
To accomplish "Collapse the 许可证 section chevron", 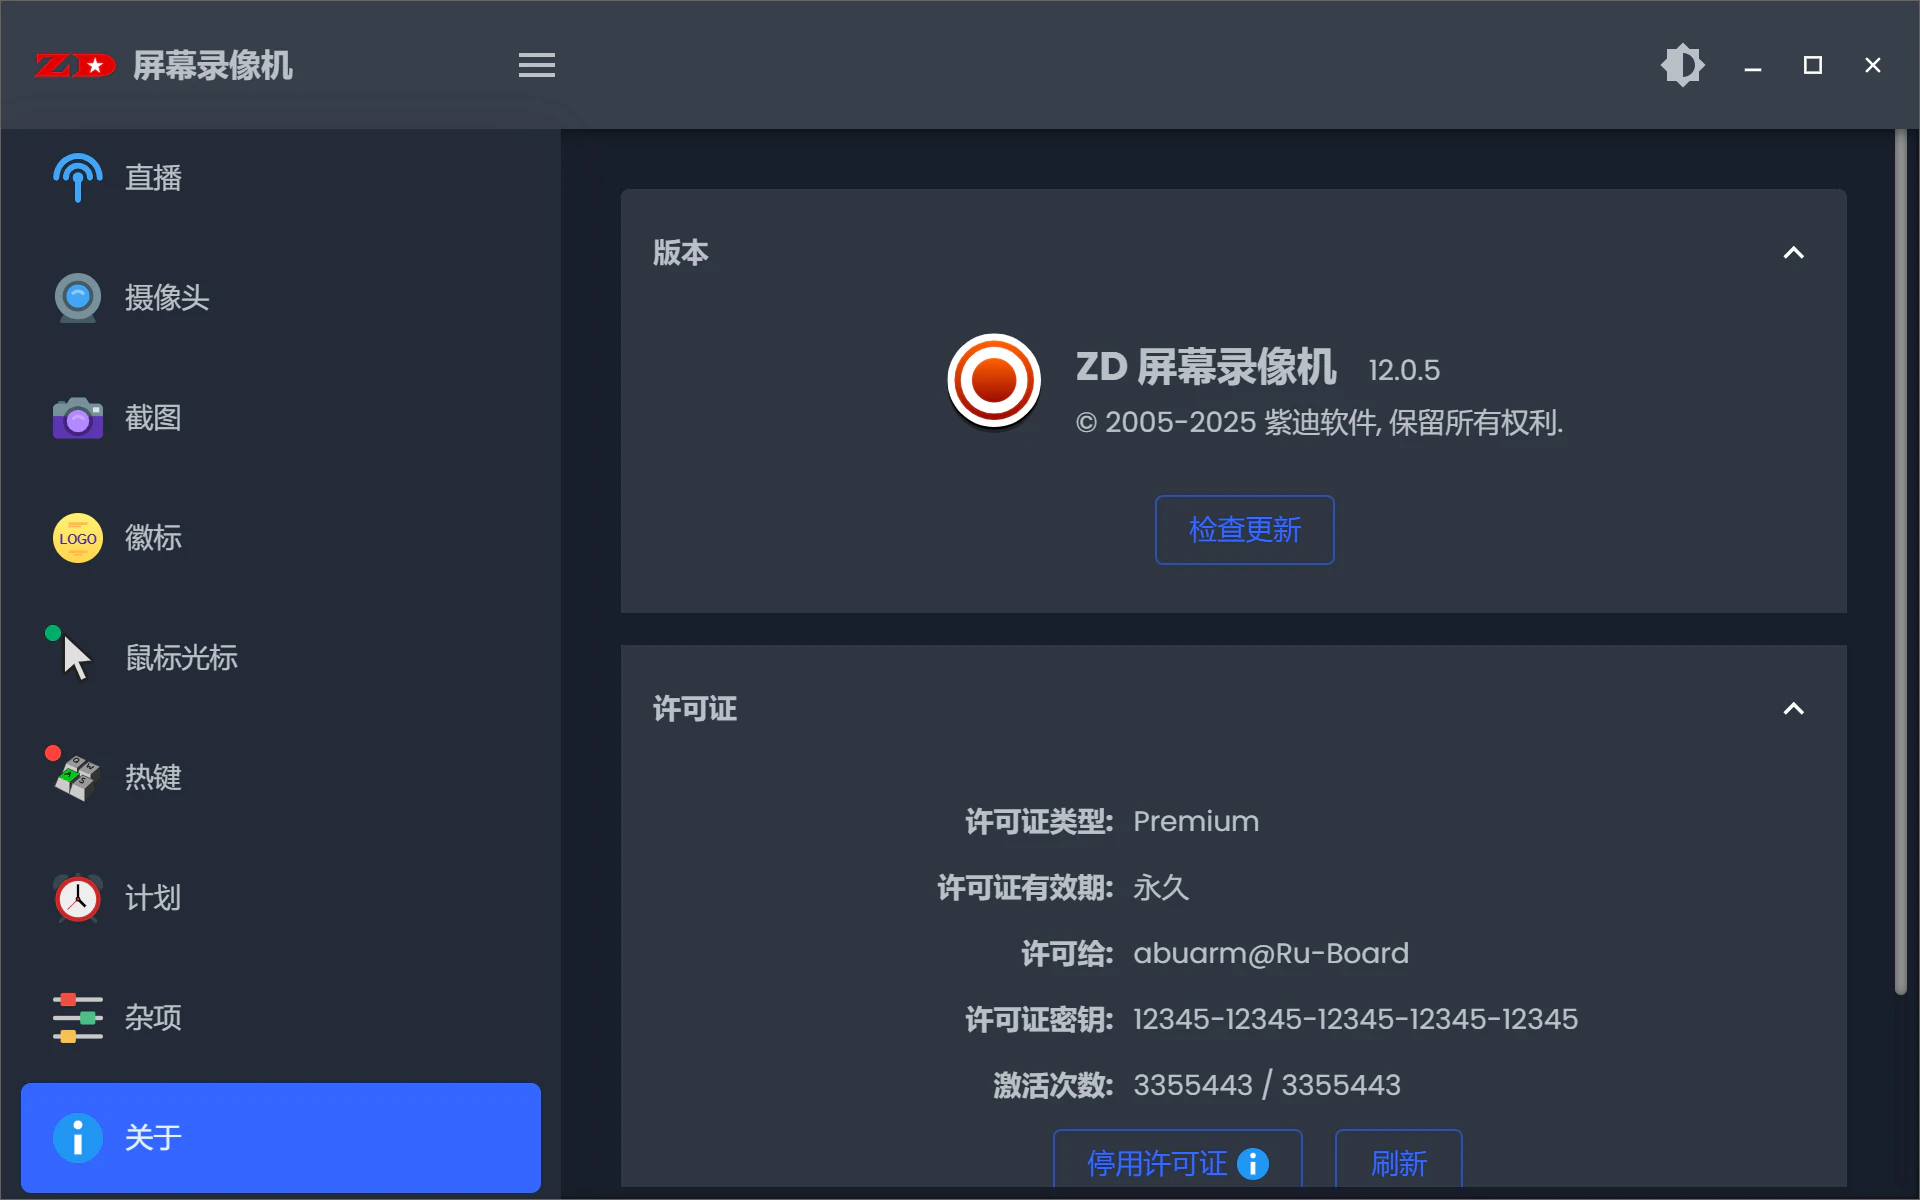I will [1793, 709].
